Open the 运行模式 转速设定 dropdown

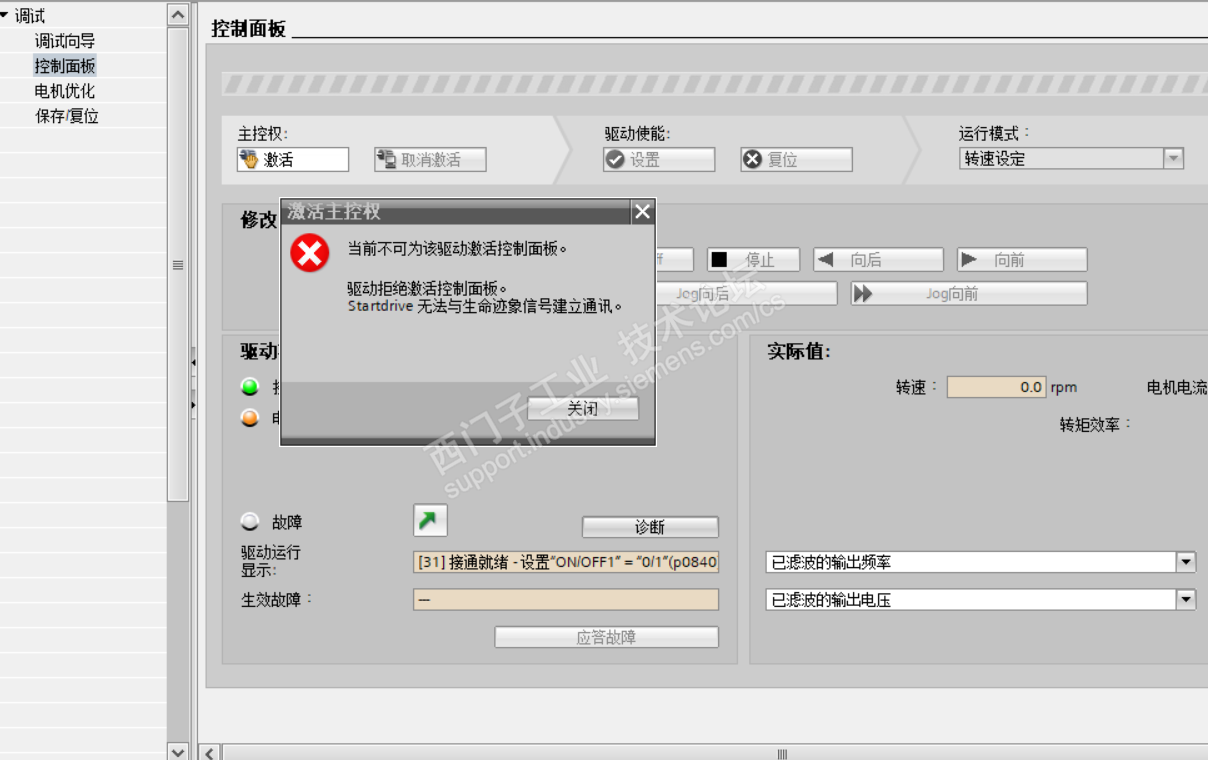[x=1173, y=158]
